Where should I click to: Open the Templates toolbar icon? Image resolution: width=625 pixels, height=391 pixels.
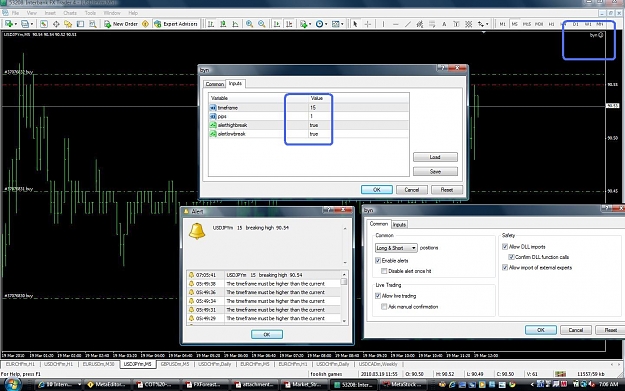[336, 24]
